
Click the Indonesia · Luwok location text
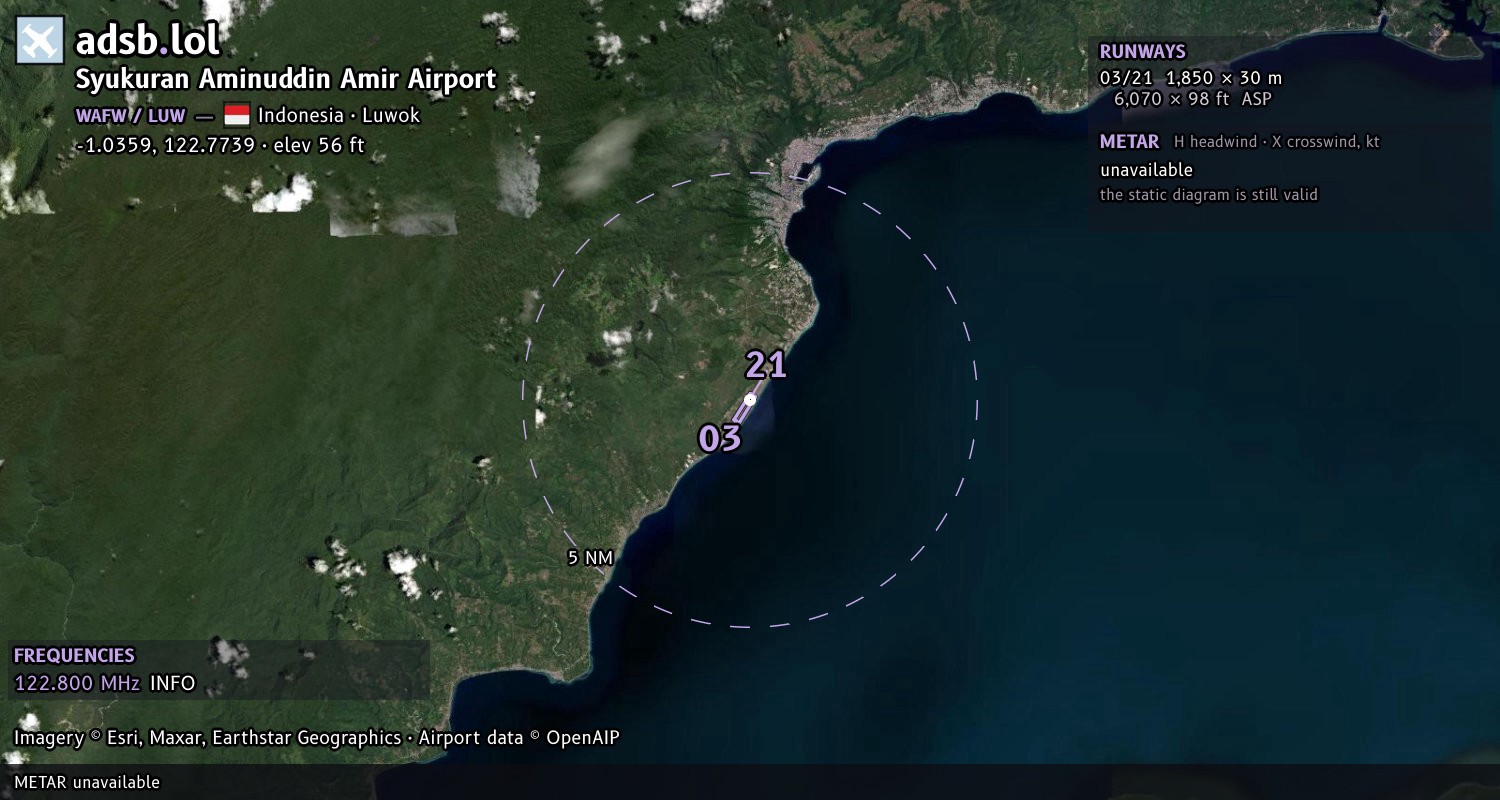coord(339,115)
